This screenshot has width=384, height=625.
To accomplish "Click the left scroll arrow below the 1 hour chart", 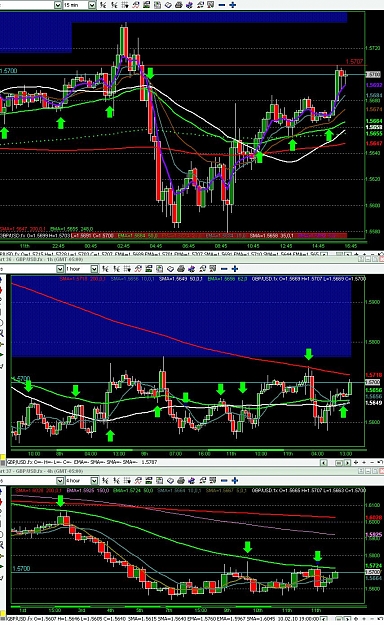I will pos(324,462).
